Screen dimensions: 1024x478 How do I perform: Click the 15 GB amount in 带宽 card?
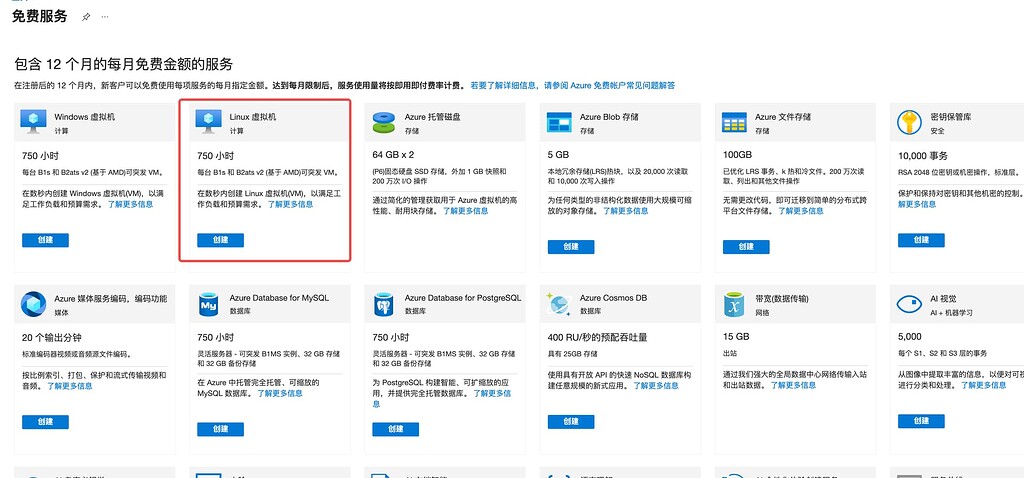(736, 338)
